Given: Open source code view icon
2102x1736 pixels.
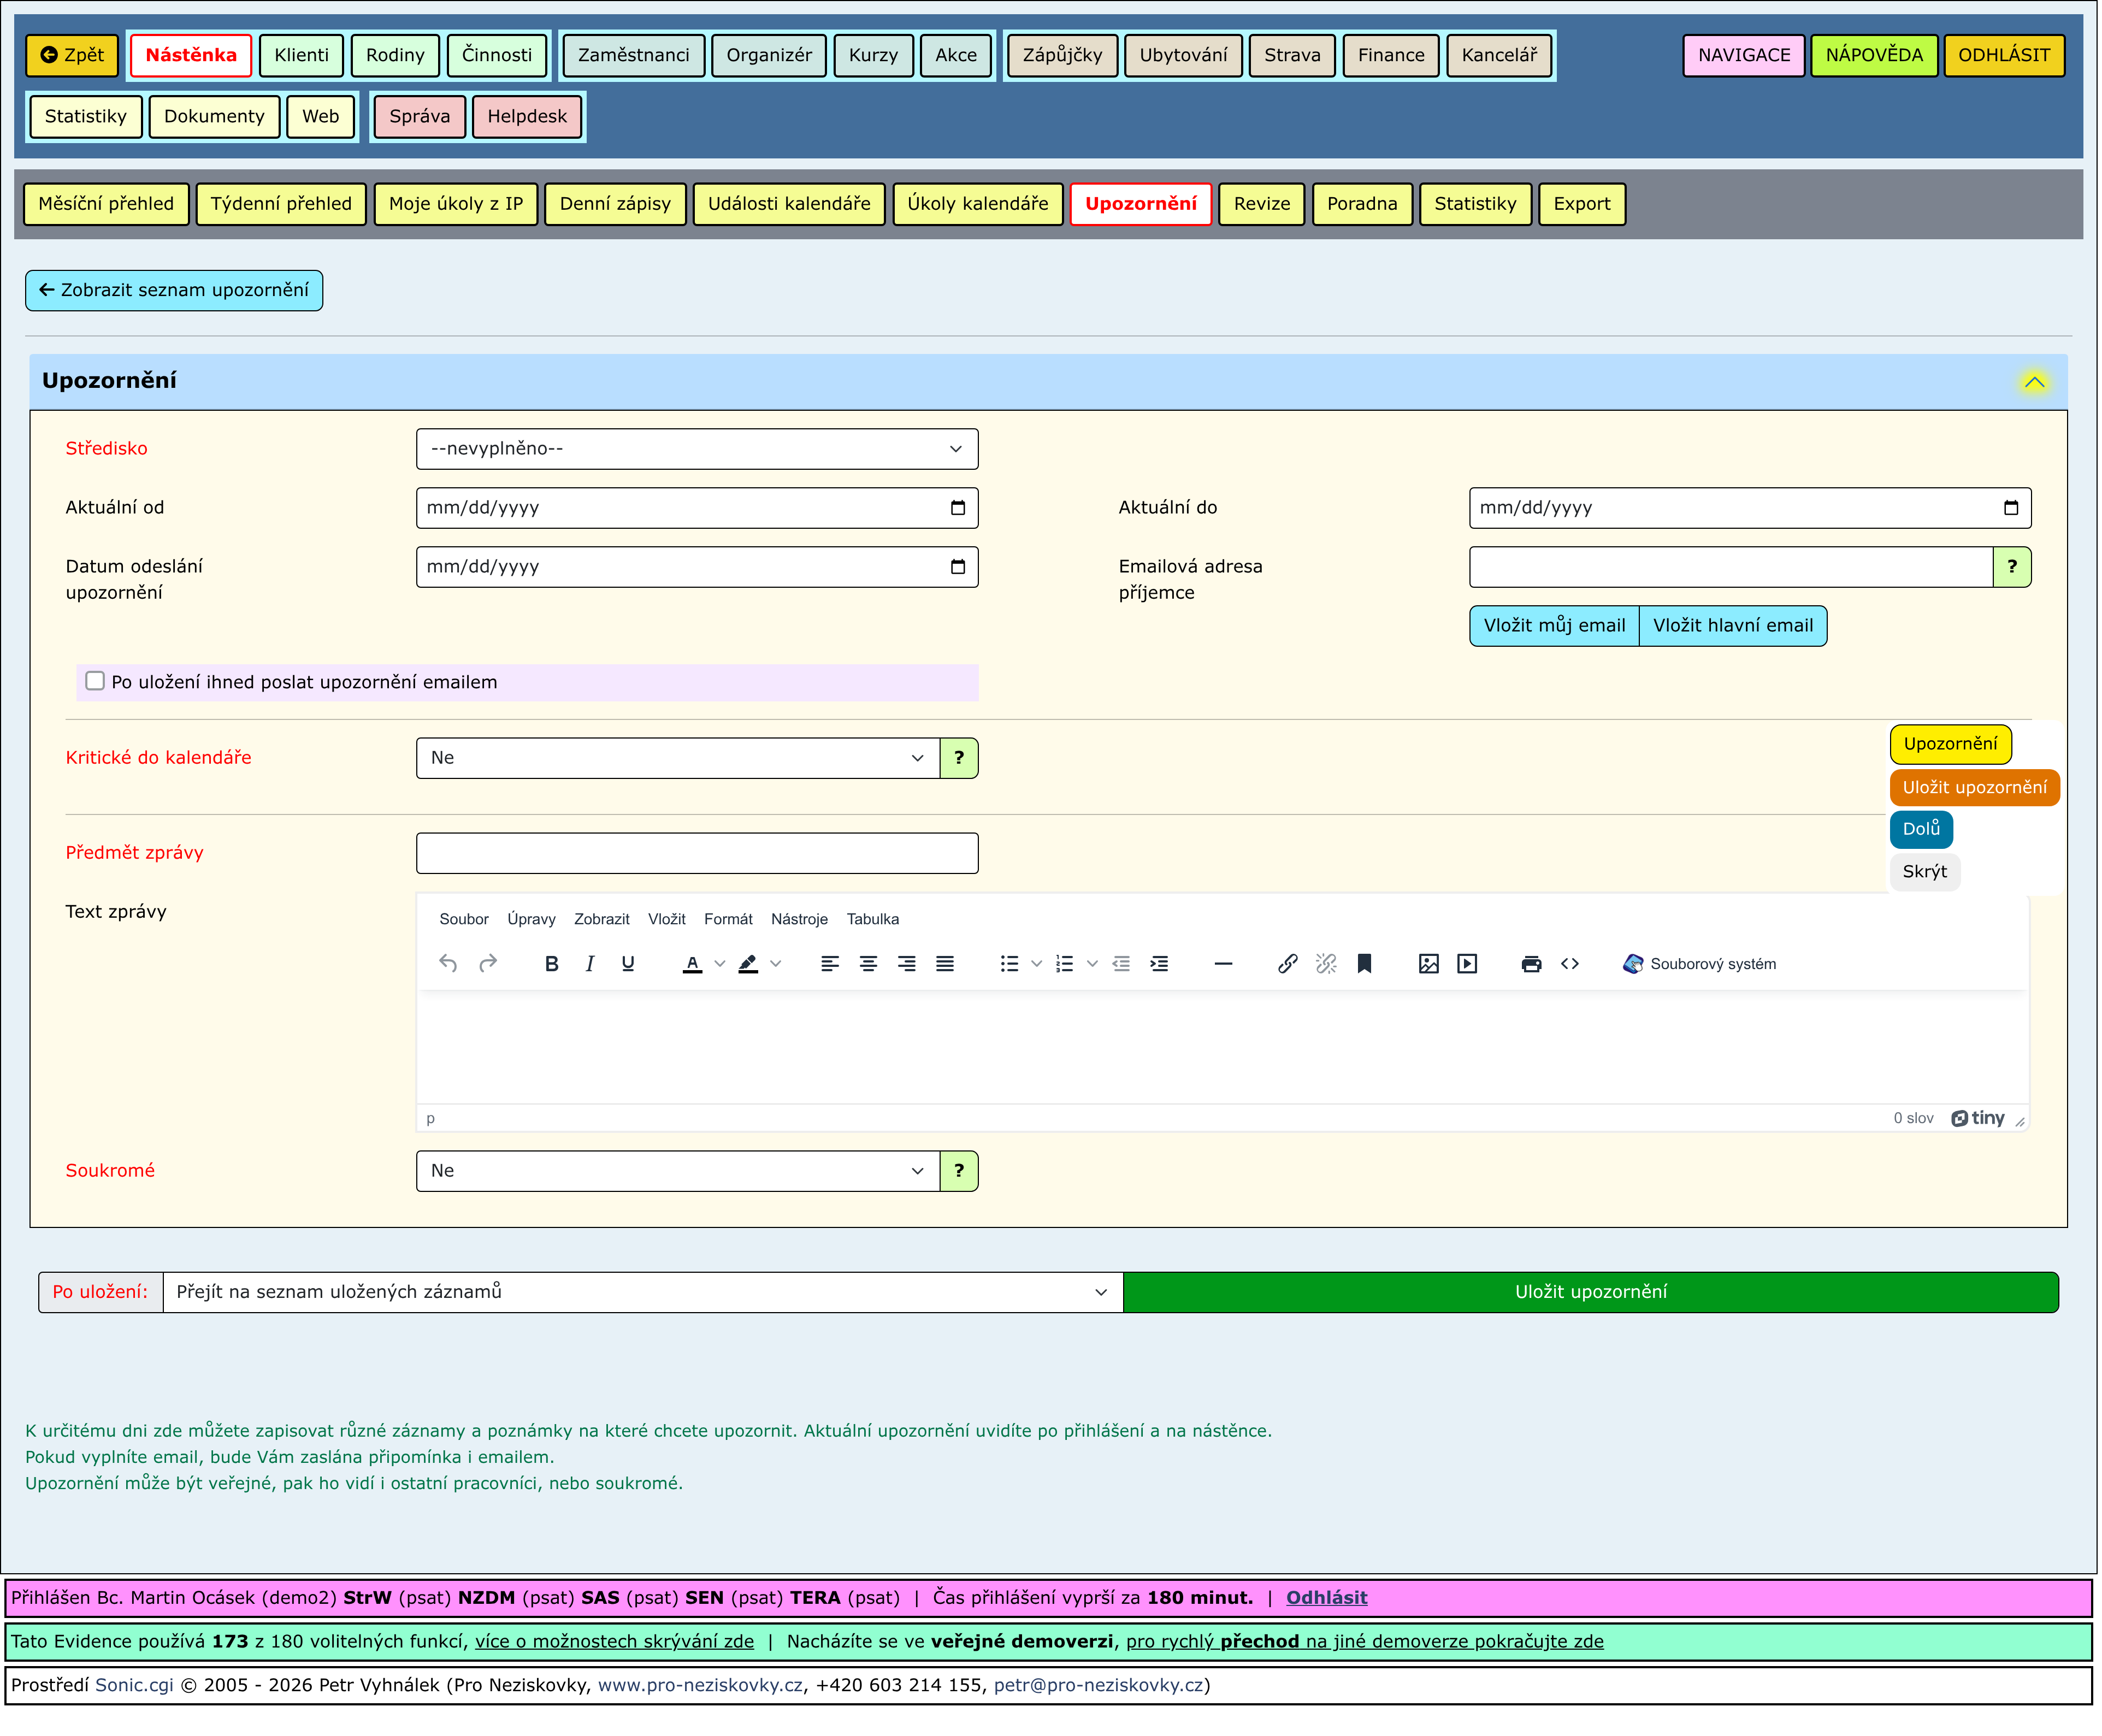Looking at the screenshot, I should pos(1569,964).
